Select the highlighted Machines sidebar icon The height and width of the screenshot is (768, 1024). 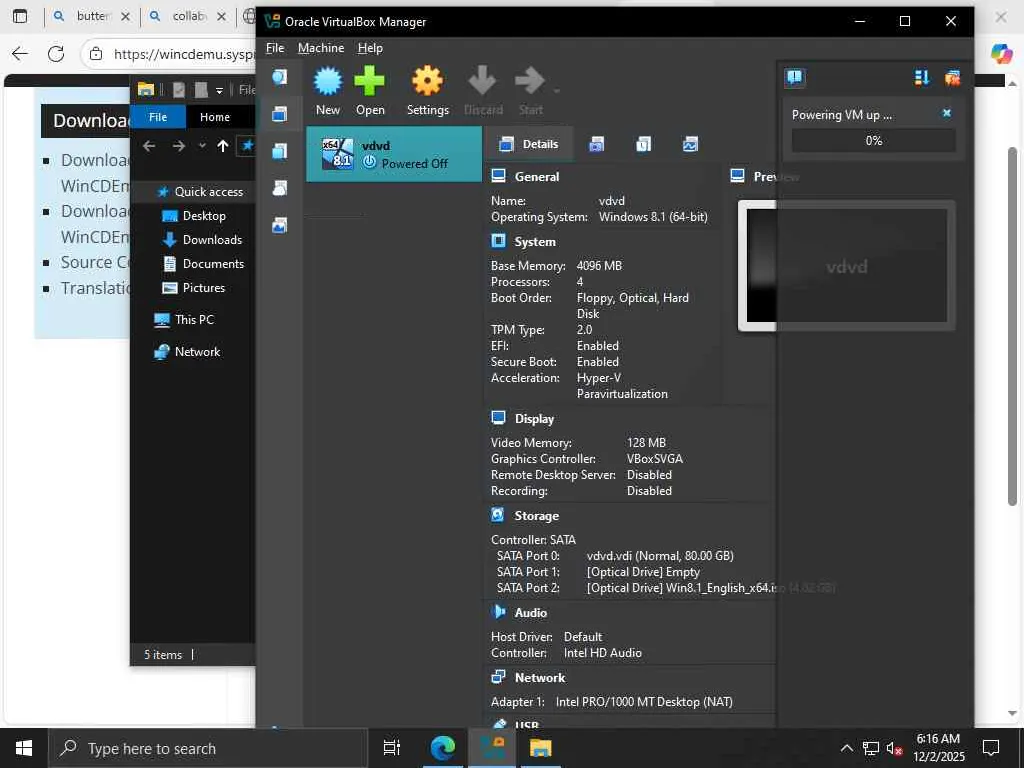tap(280, 114)
